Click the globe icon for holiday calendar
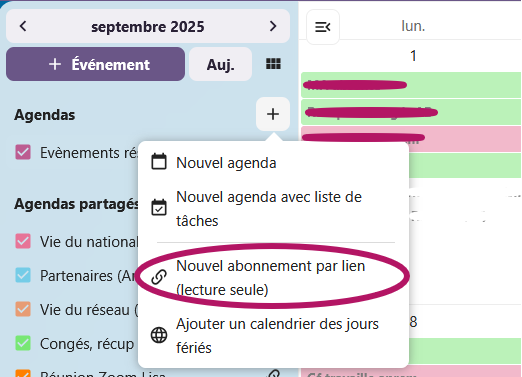This screenshot has width=522, height=377. tap(159, 335)
